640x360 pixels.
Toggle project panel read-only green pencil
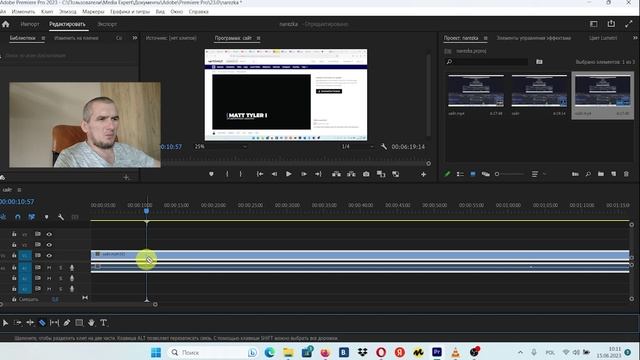[x=447, y=174]
